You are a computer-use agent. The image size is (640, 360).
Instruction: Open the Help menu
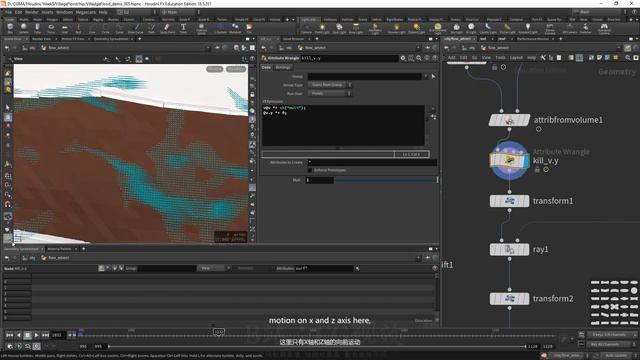(x=103, y=12)
